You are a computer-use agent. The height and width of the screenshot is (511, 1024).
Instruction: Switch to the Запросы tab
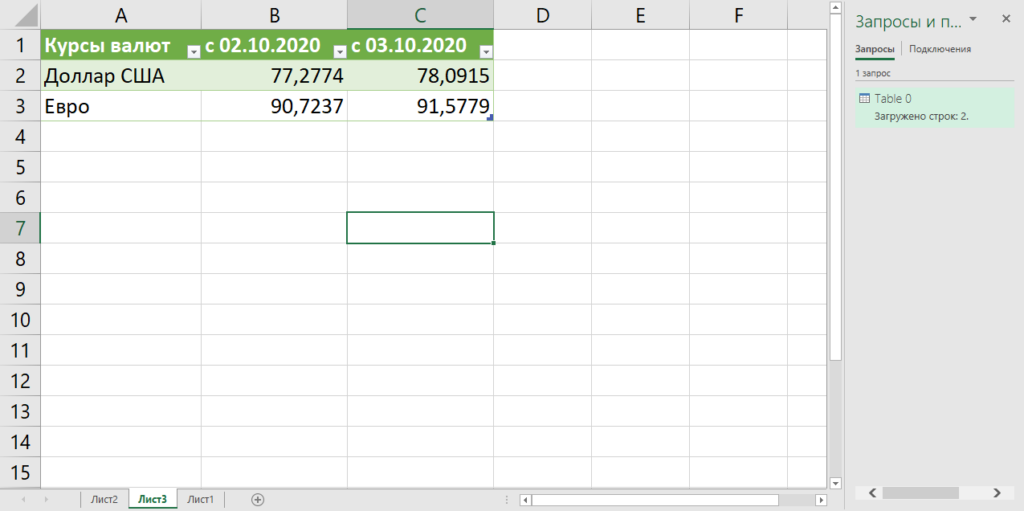click(x=874, y=49)
